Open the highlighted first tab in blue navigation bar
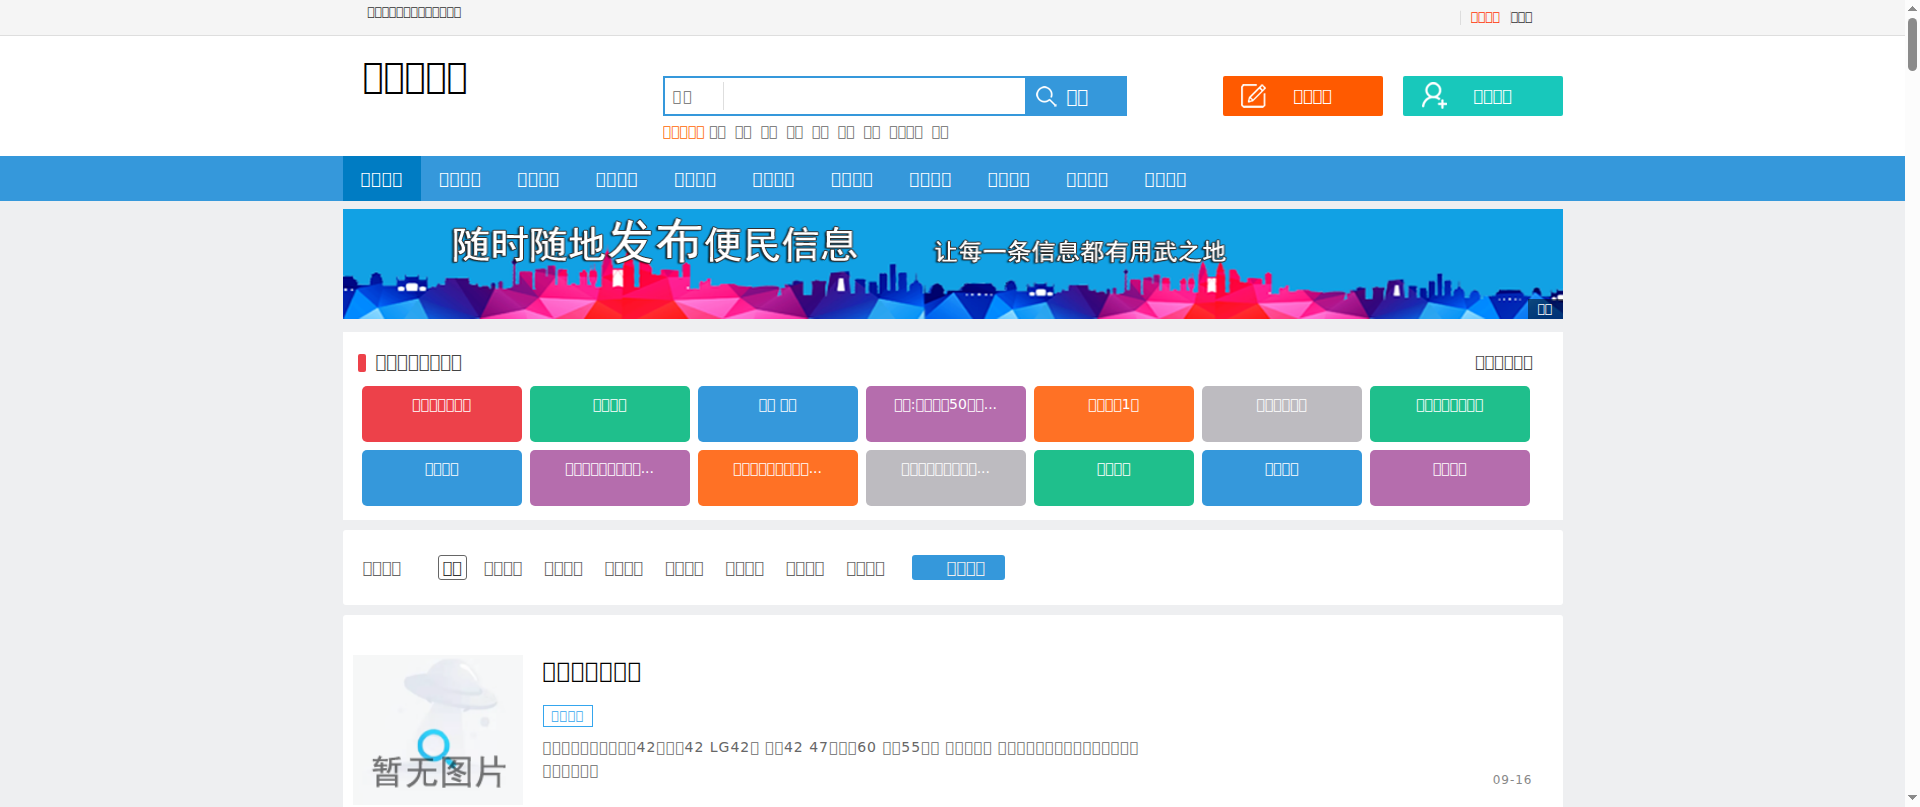The image size is (1920, 807). point(382,179)
